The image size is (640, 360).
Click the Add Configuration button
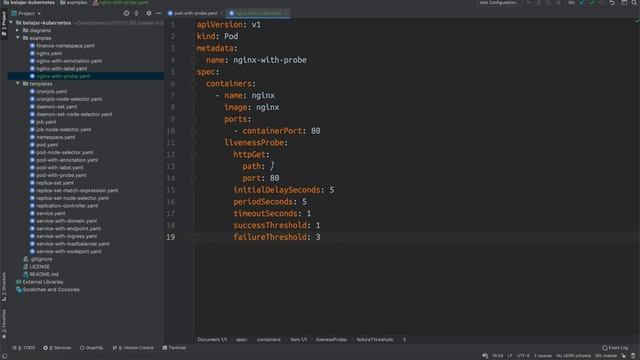(498, 2)
